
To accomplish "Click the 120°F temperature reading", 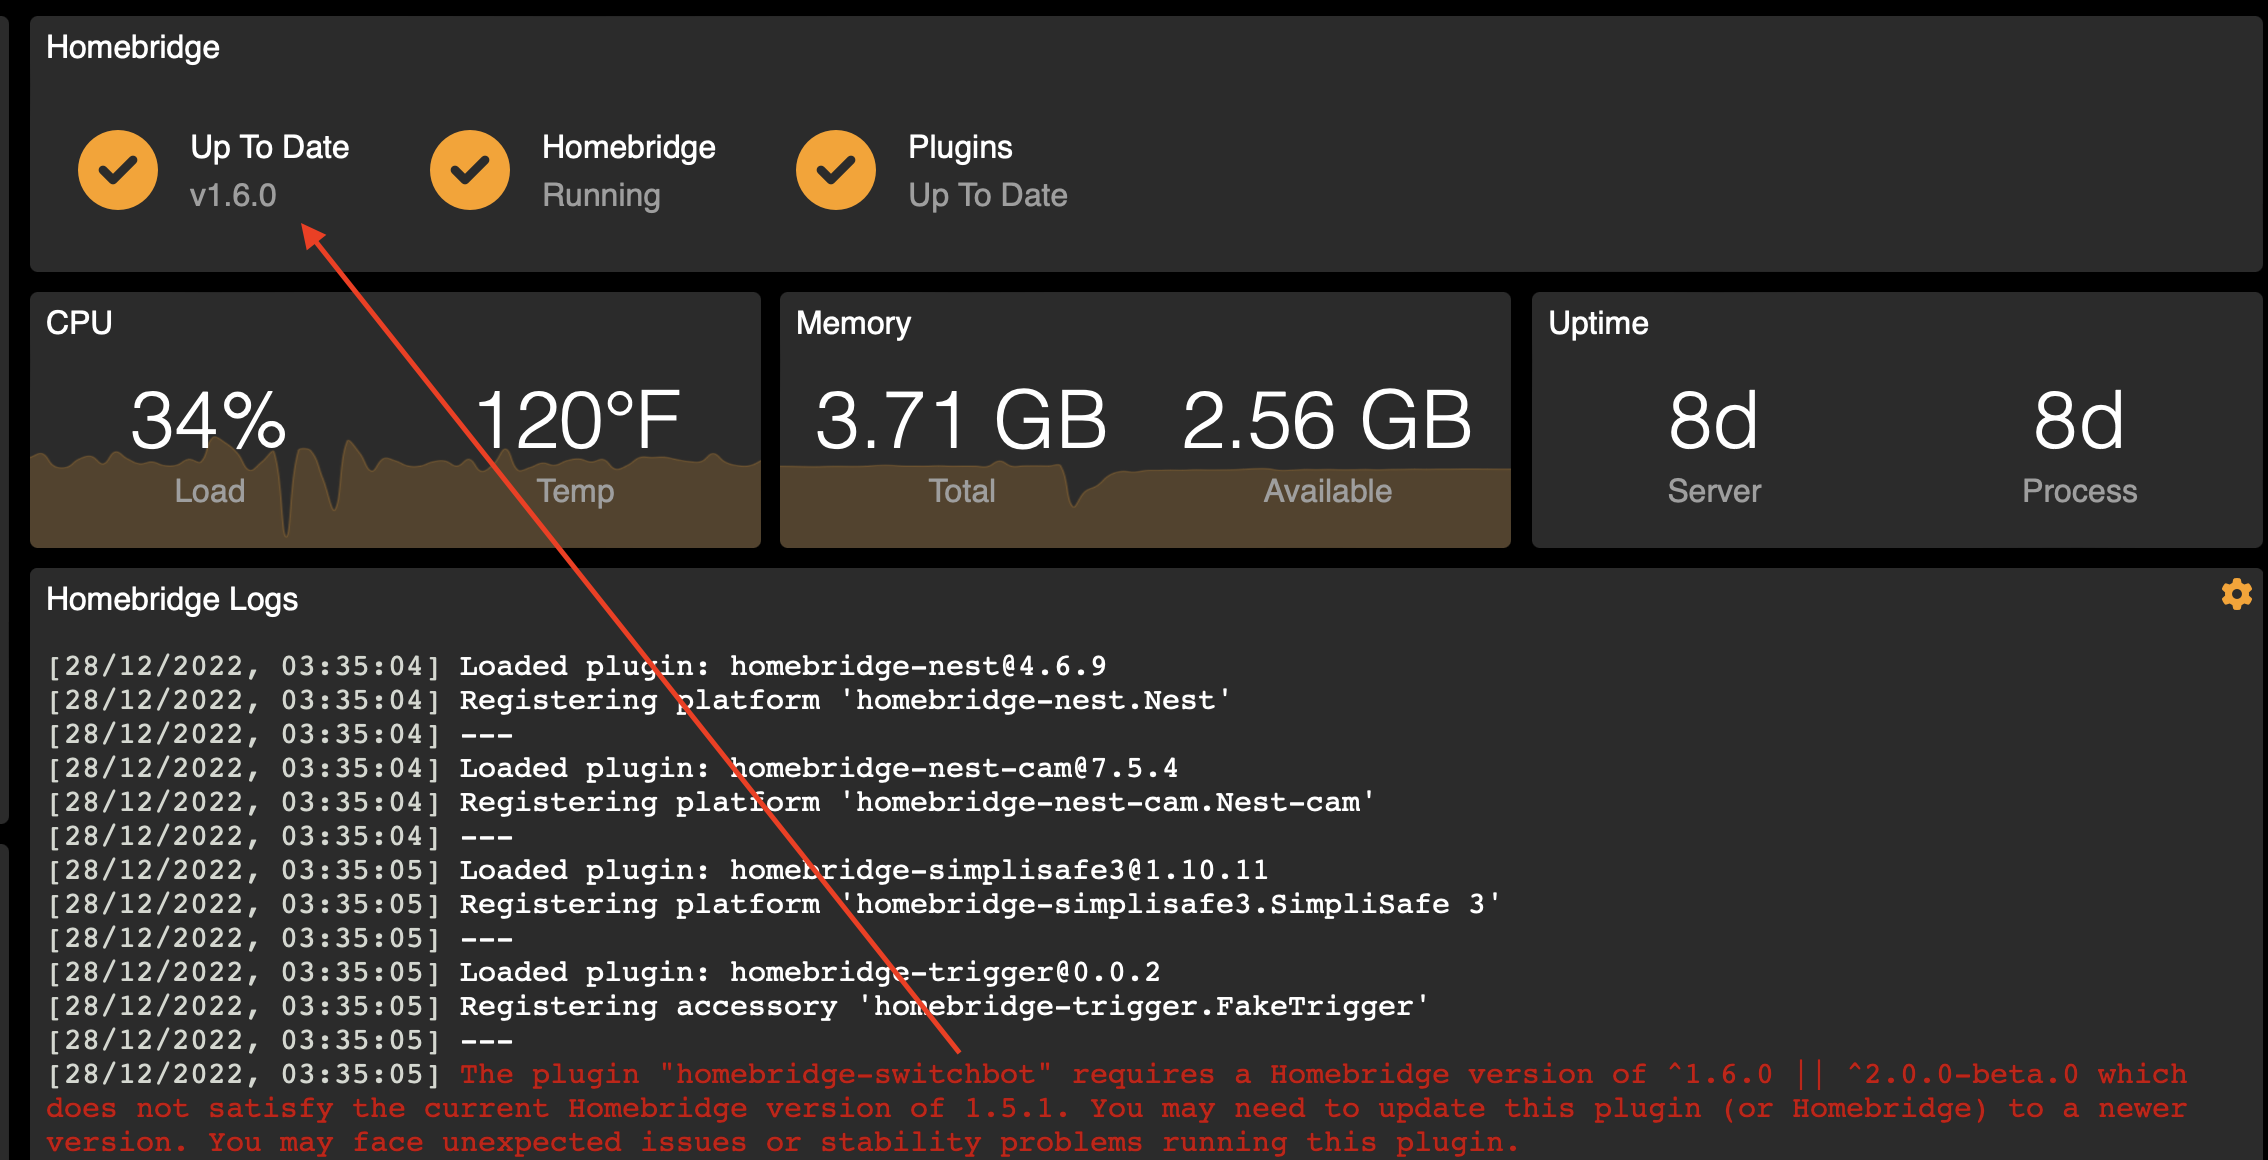I will pyautogui.click(x=576, y=421).
